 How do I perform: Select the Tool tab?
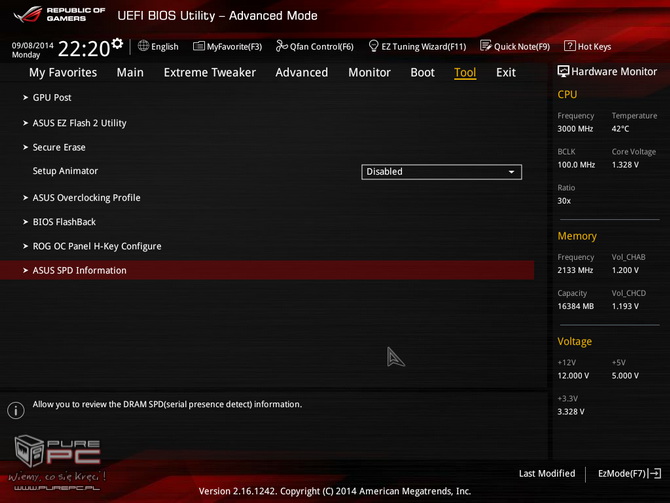pos(465,73)
